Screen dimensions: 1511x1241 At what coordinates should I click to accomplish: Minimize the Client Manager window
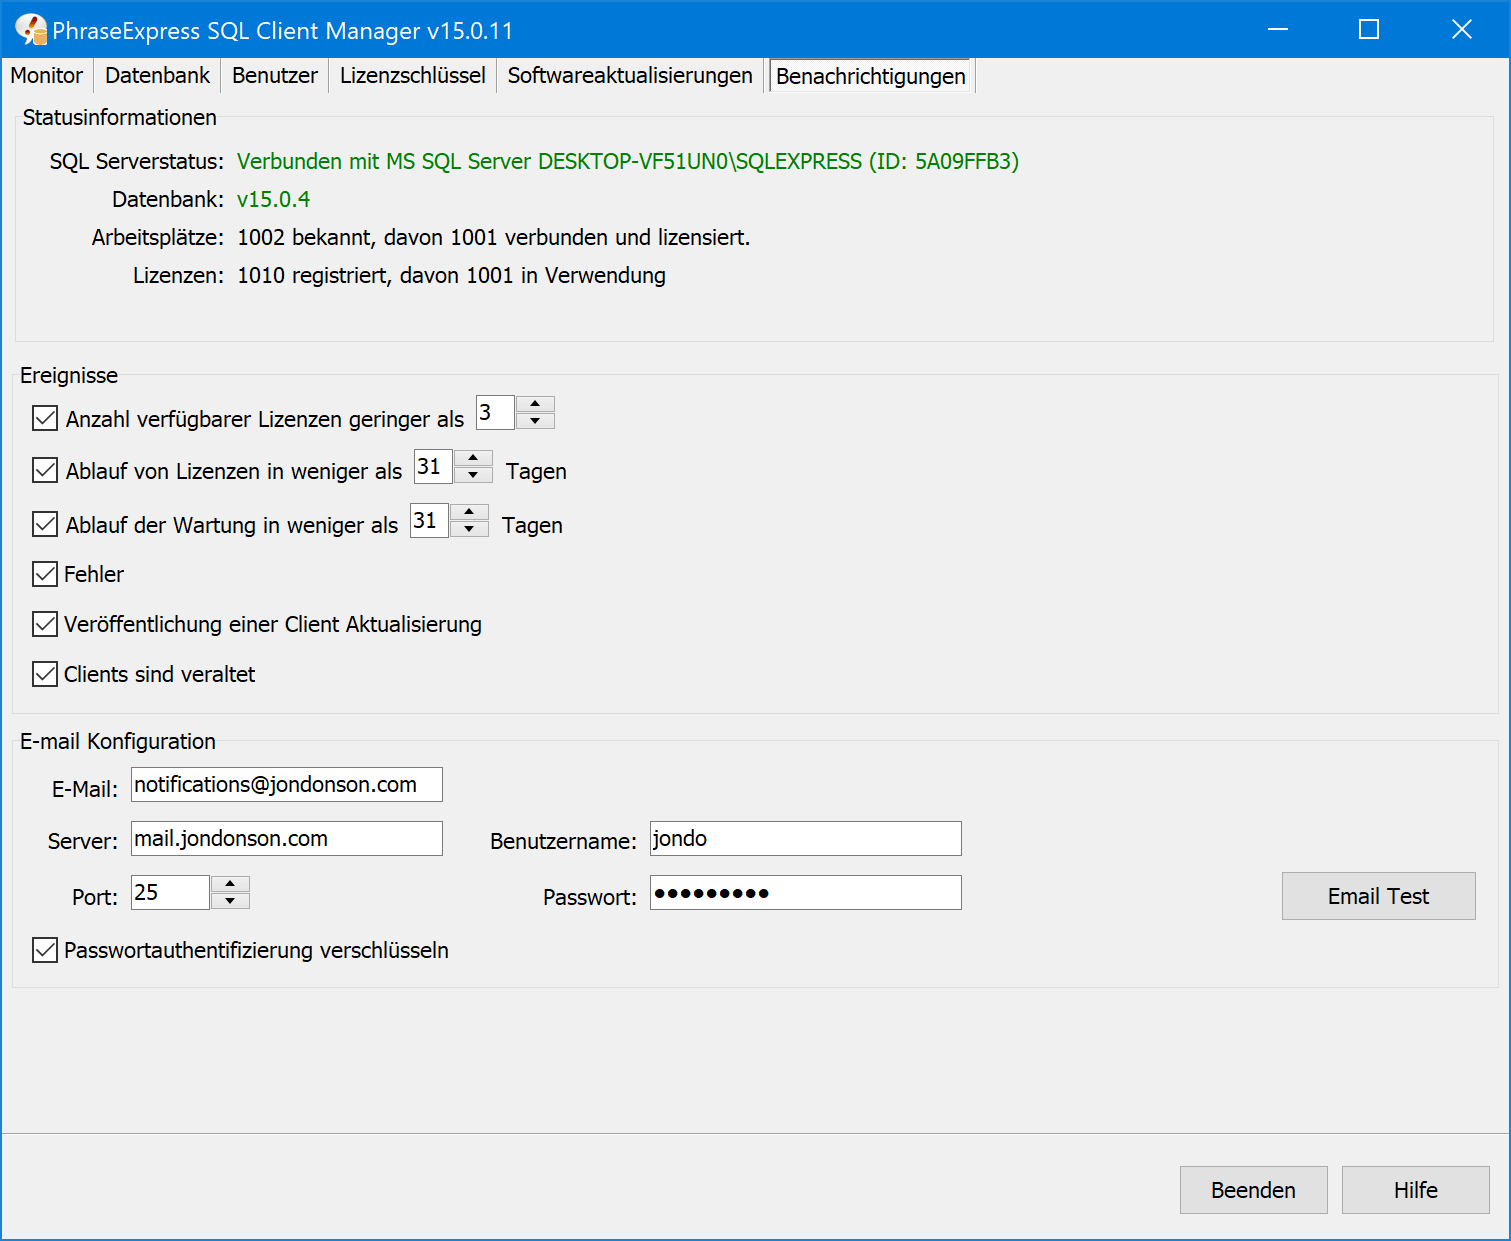pos(1277,30)
